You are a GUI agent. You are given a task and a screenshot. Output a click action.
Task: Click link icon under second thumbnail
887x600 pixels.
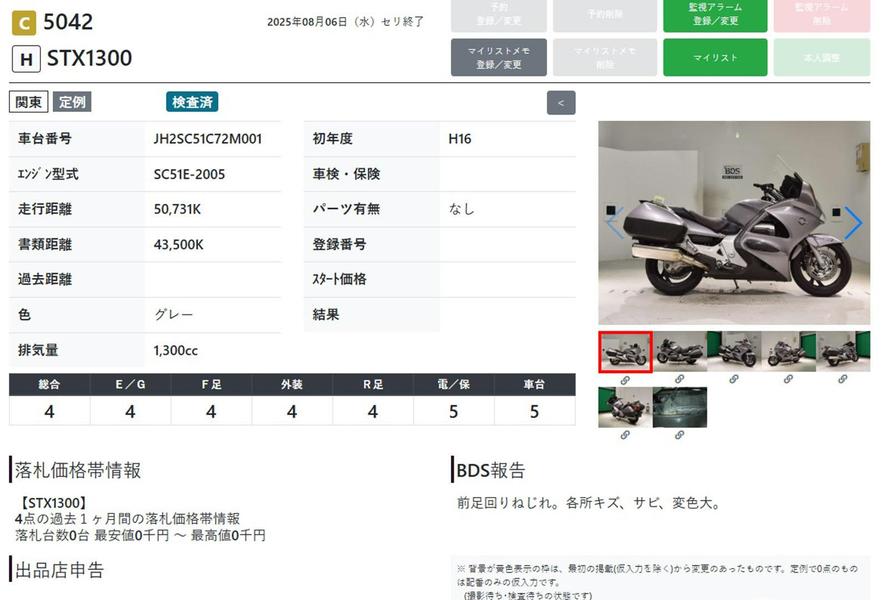point(679,380)
